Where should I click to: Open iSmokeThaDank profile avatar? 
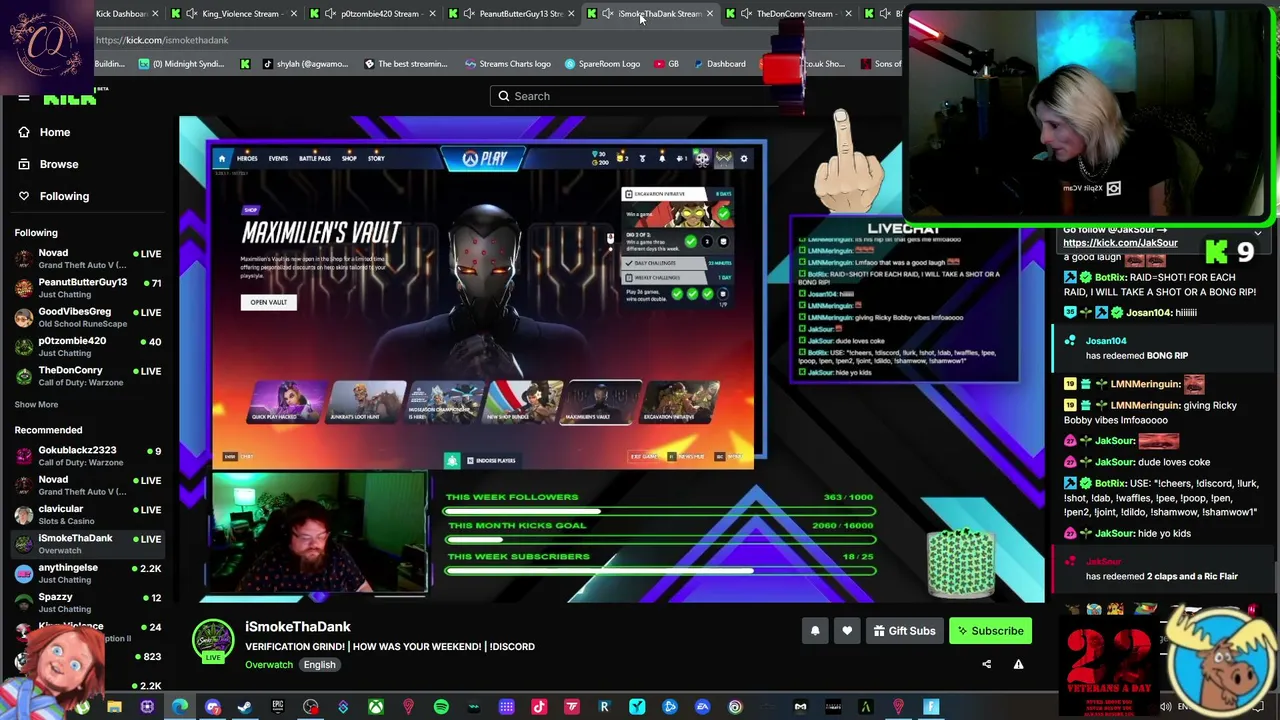tap(213, 641)
